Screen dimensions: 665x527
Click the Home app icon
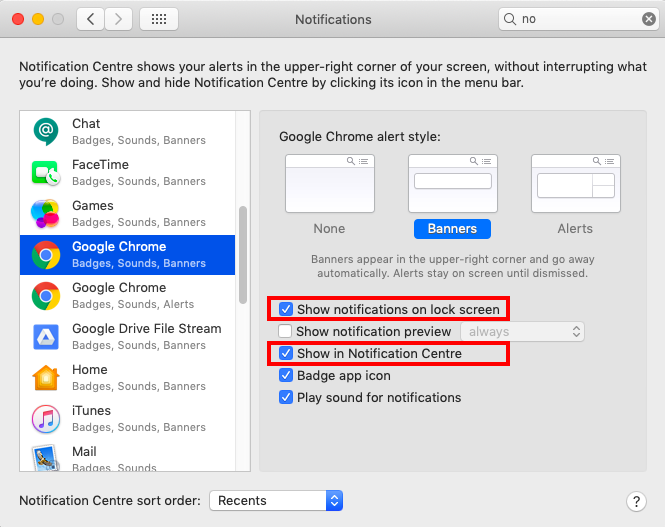(x=46, y=377)
